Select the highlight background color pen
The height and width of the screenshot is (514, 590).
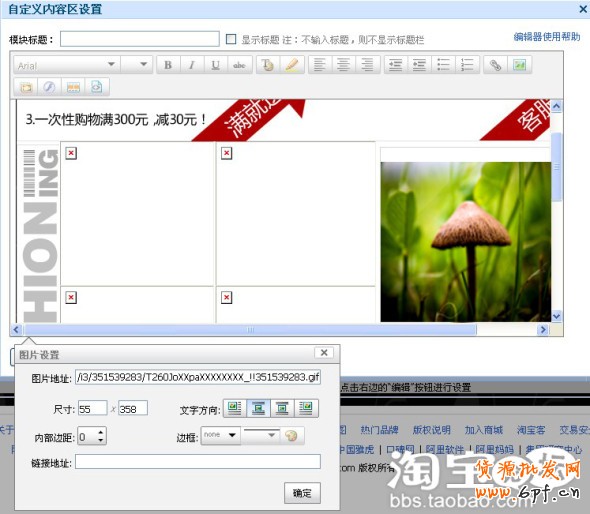click(x=292, y=65)
